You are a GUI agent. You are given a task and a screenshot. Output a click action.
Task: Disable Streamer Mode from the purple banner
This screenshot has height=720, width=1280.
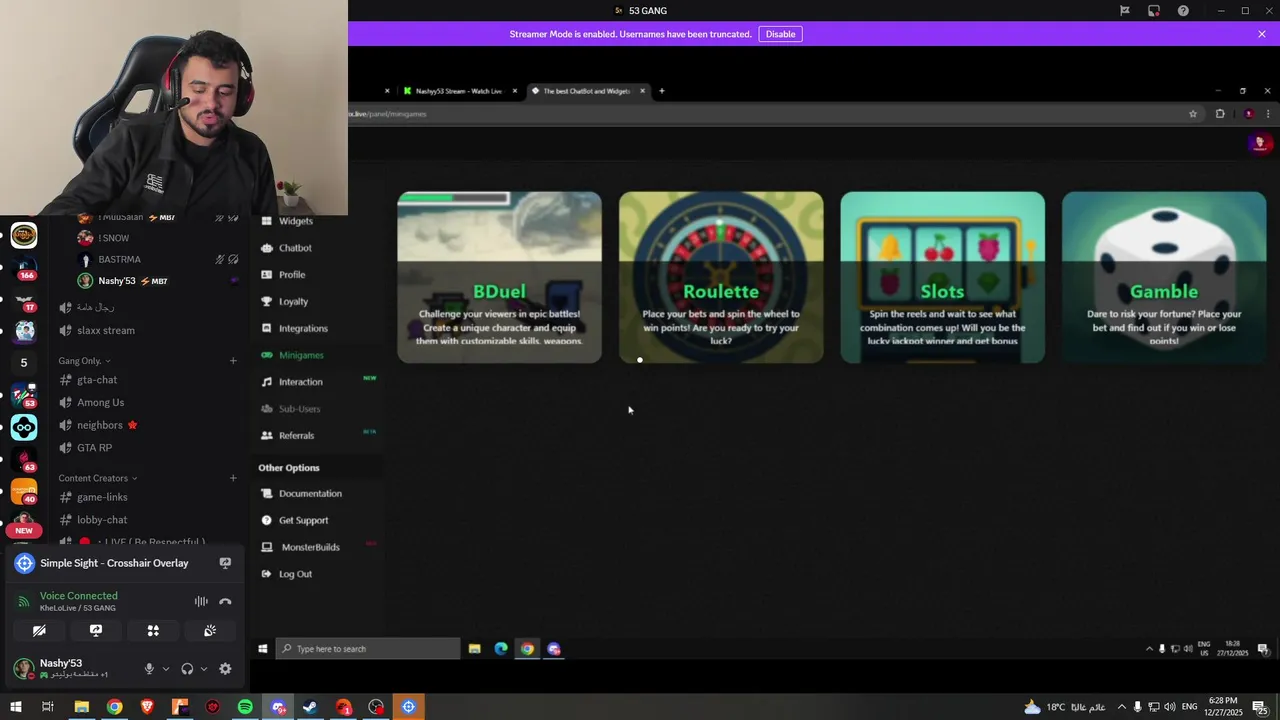pyautogui.click(x=780, y=34)
